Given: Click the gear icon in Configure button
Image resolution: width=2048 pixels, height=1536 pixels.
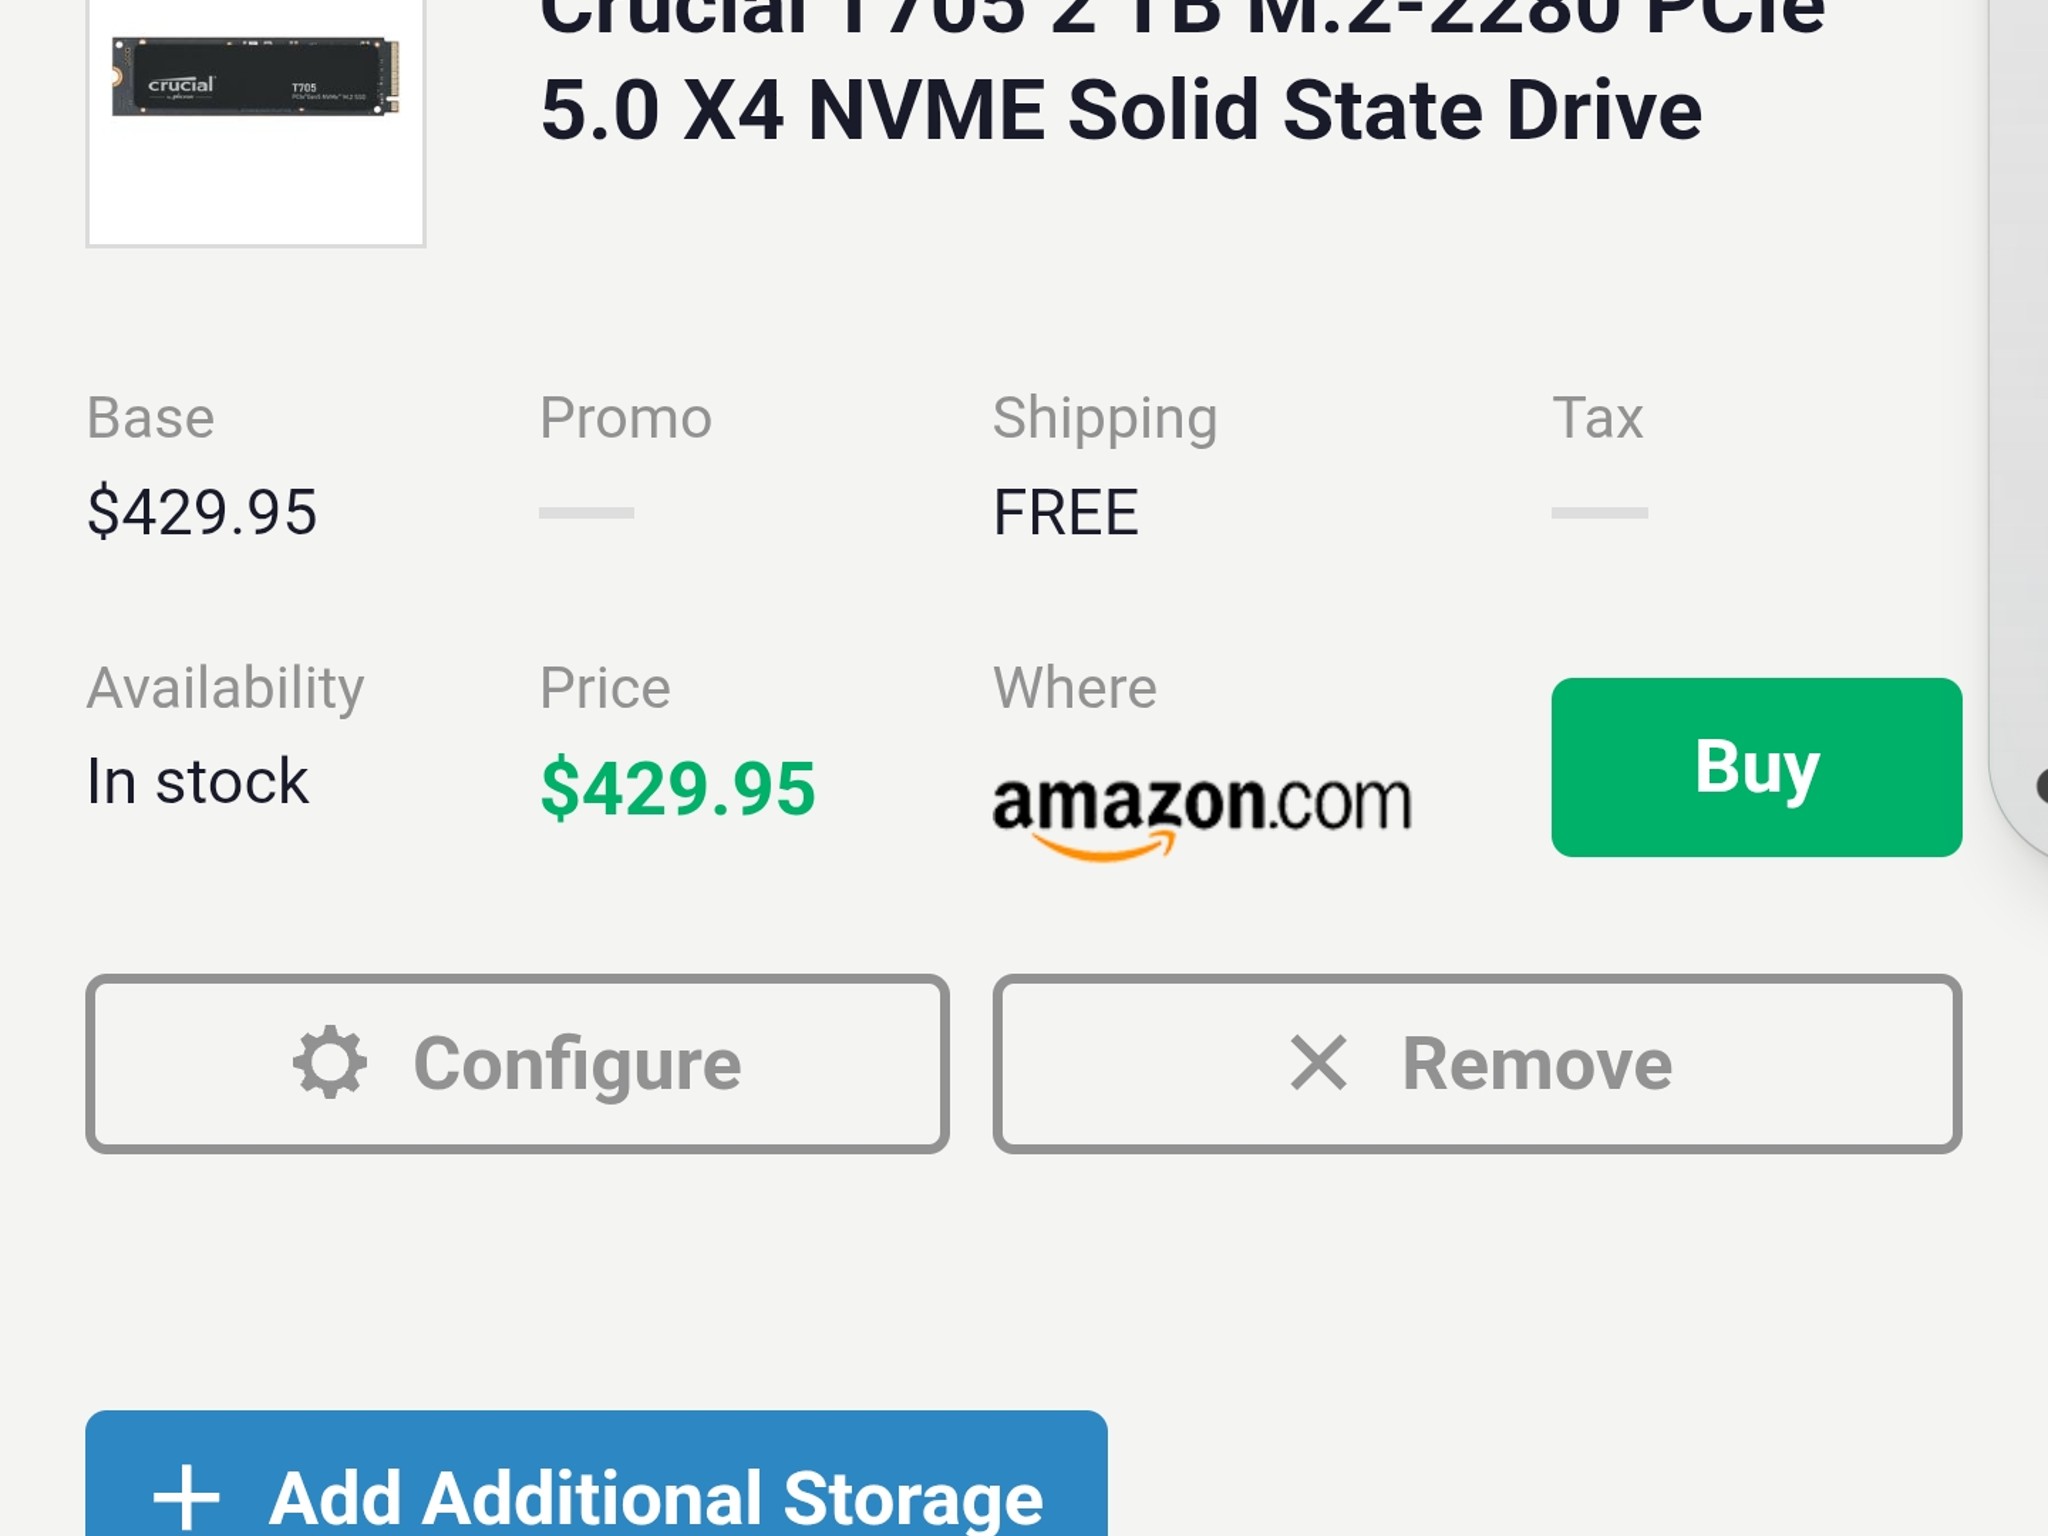Looking at the screenshot, I should [330, 1063].
